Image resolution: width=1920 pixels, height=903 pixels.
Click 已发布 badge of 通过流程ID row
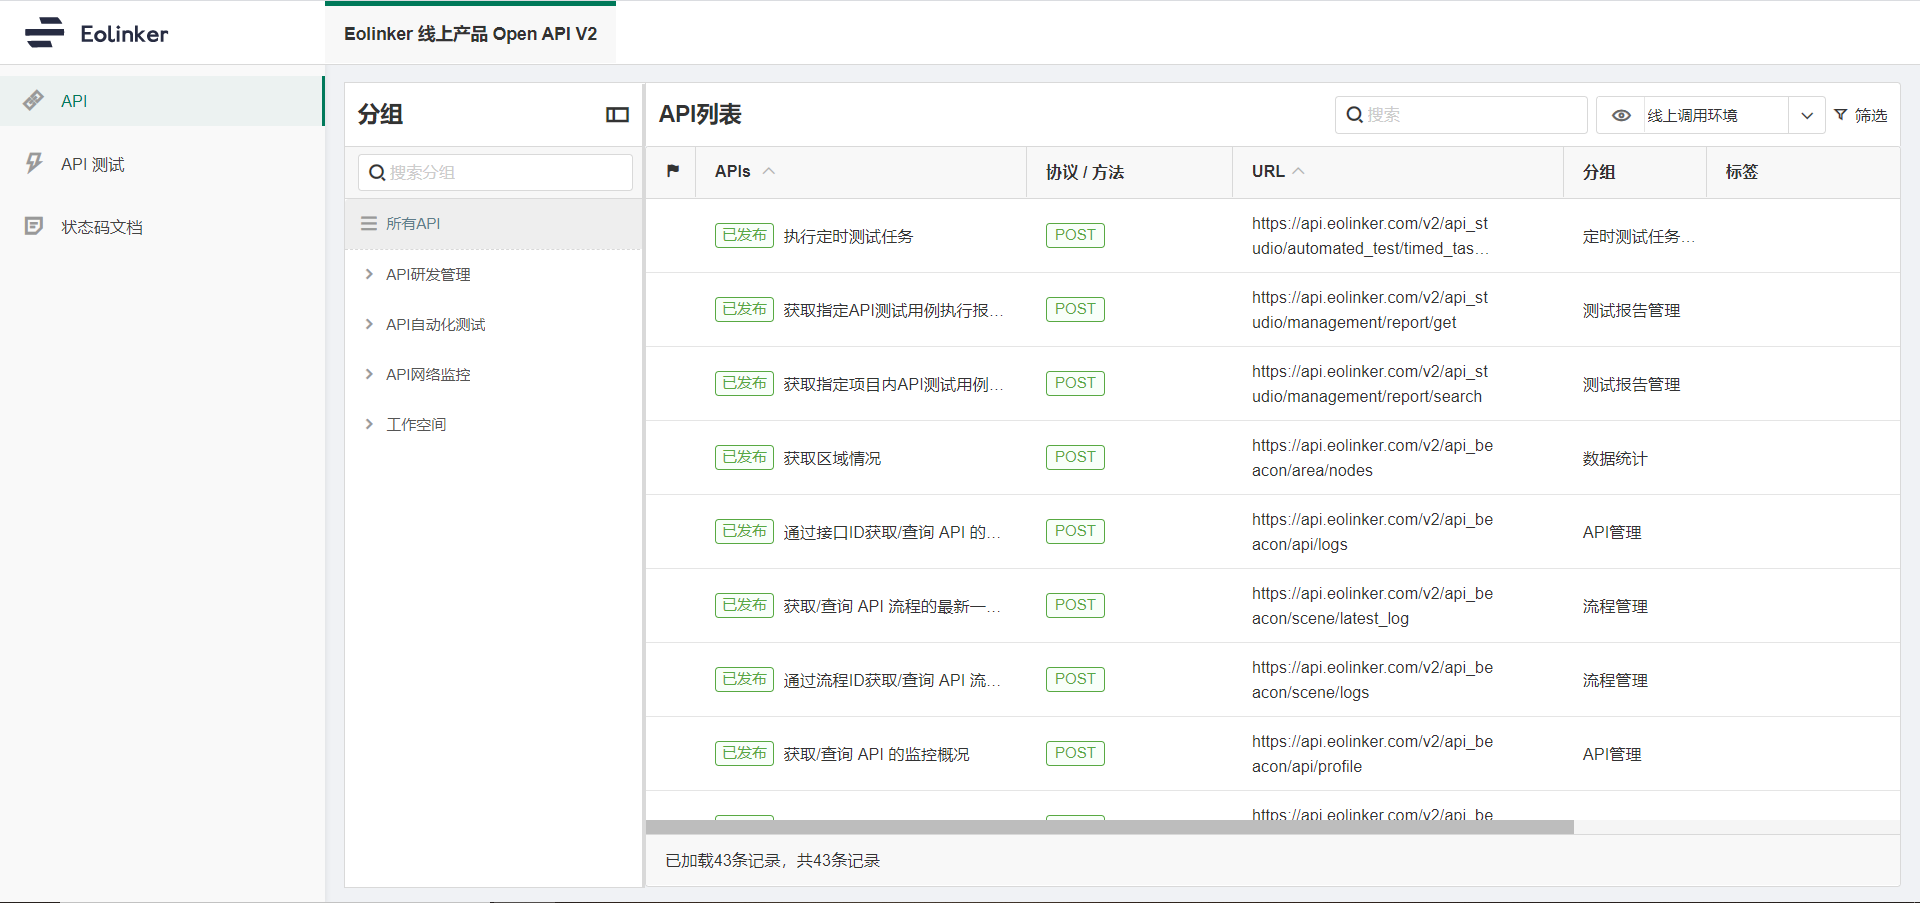(x=744, y=679)
